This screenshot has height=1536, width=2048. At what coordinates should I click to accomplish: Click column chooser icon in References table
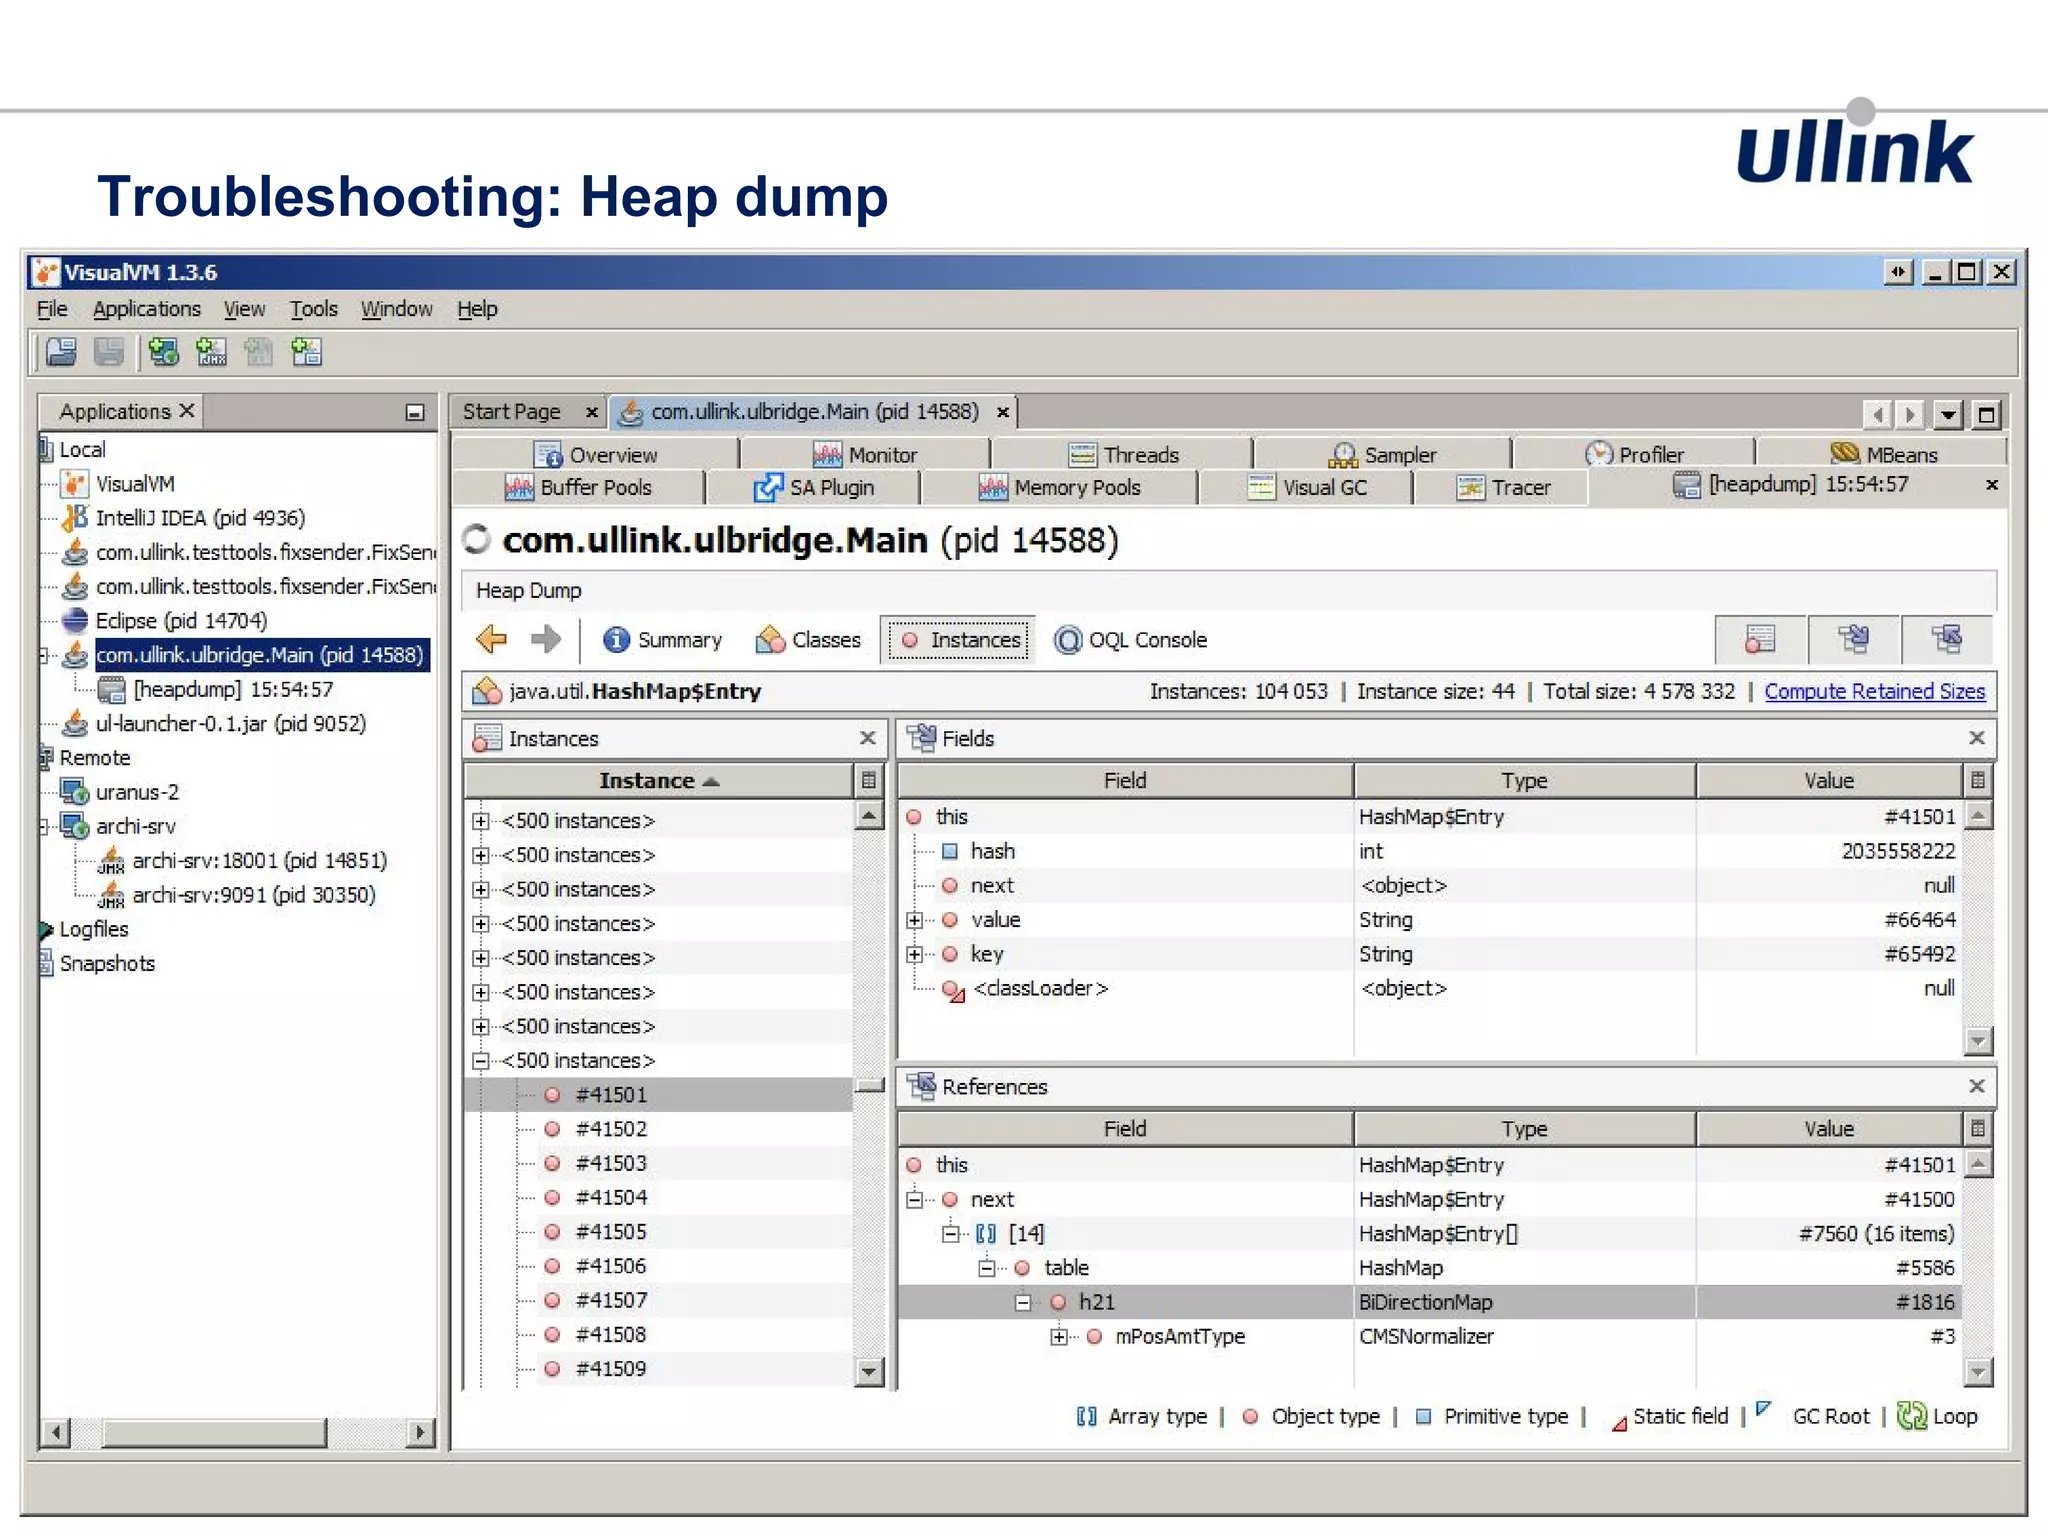tap(1978, 1128)
